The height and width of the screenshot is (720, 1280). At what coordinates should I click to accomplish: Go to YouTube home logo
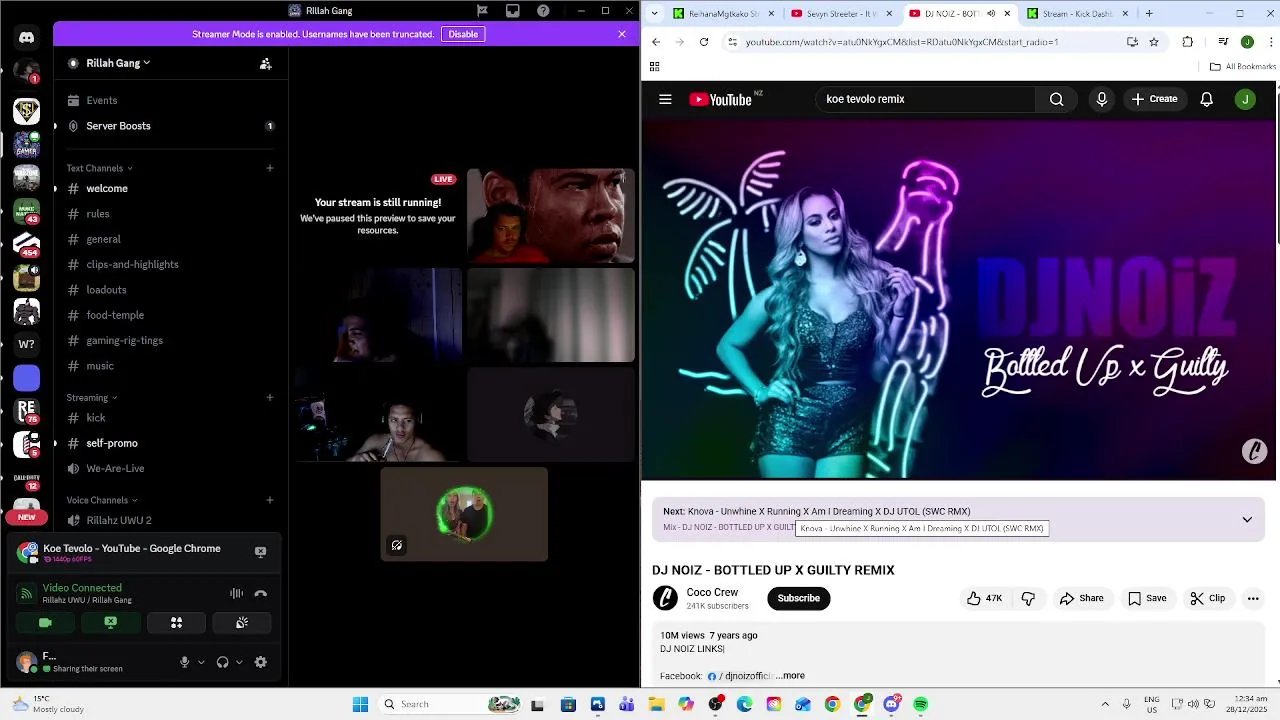point(720,99)
